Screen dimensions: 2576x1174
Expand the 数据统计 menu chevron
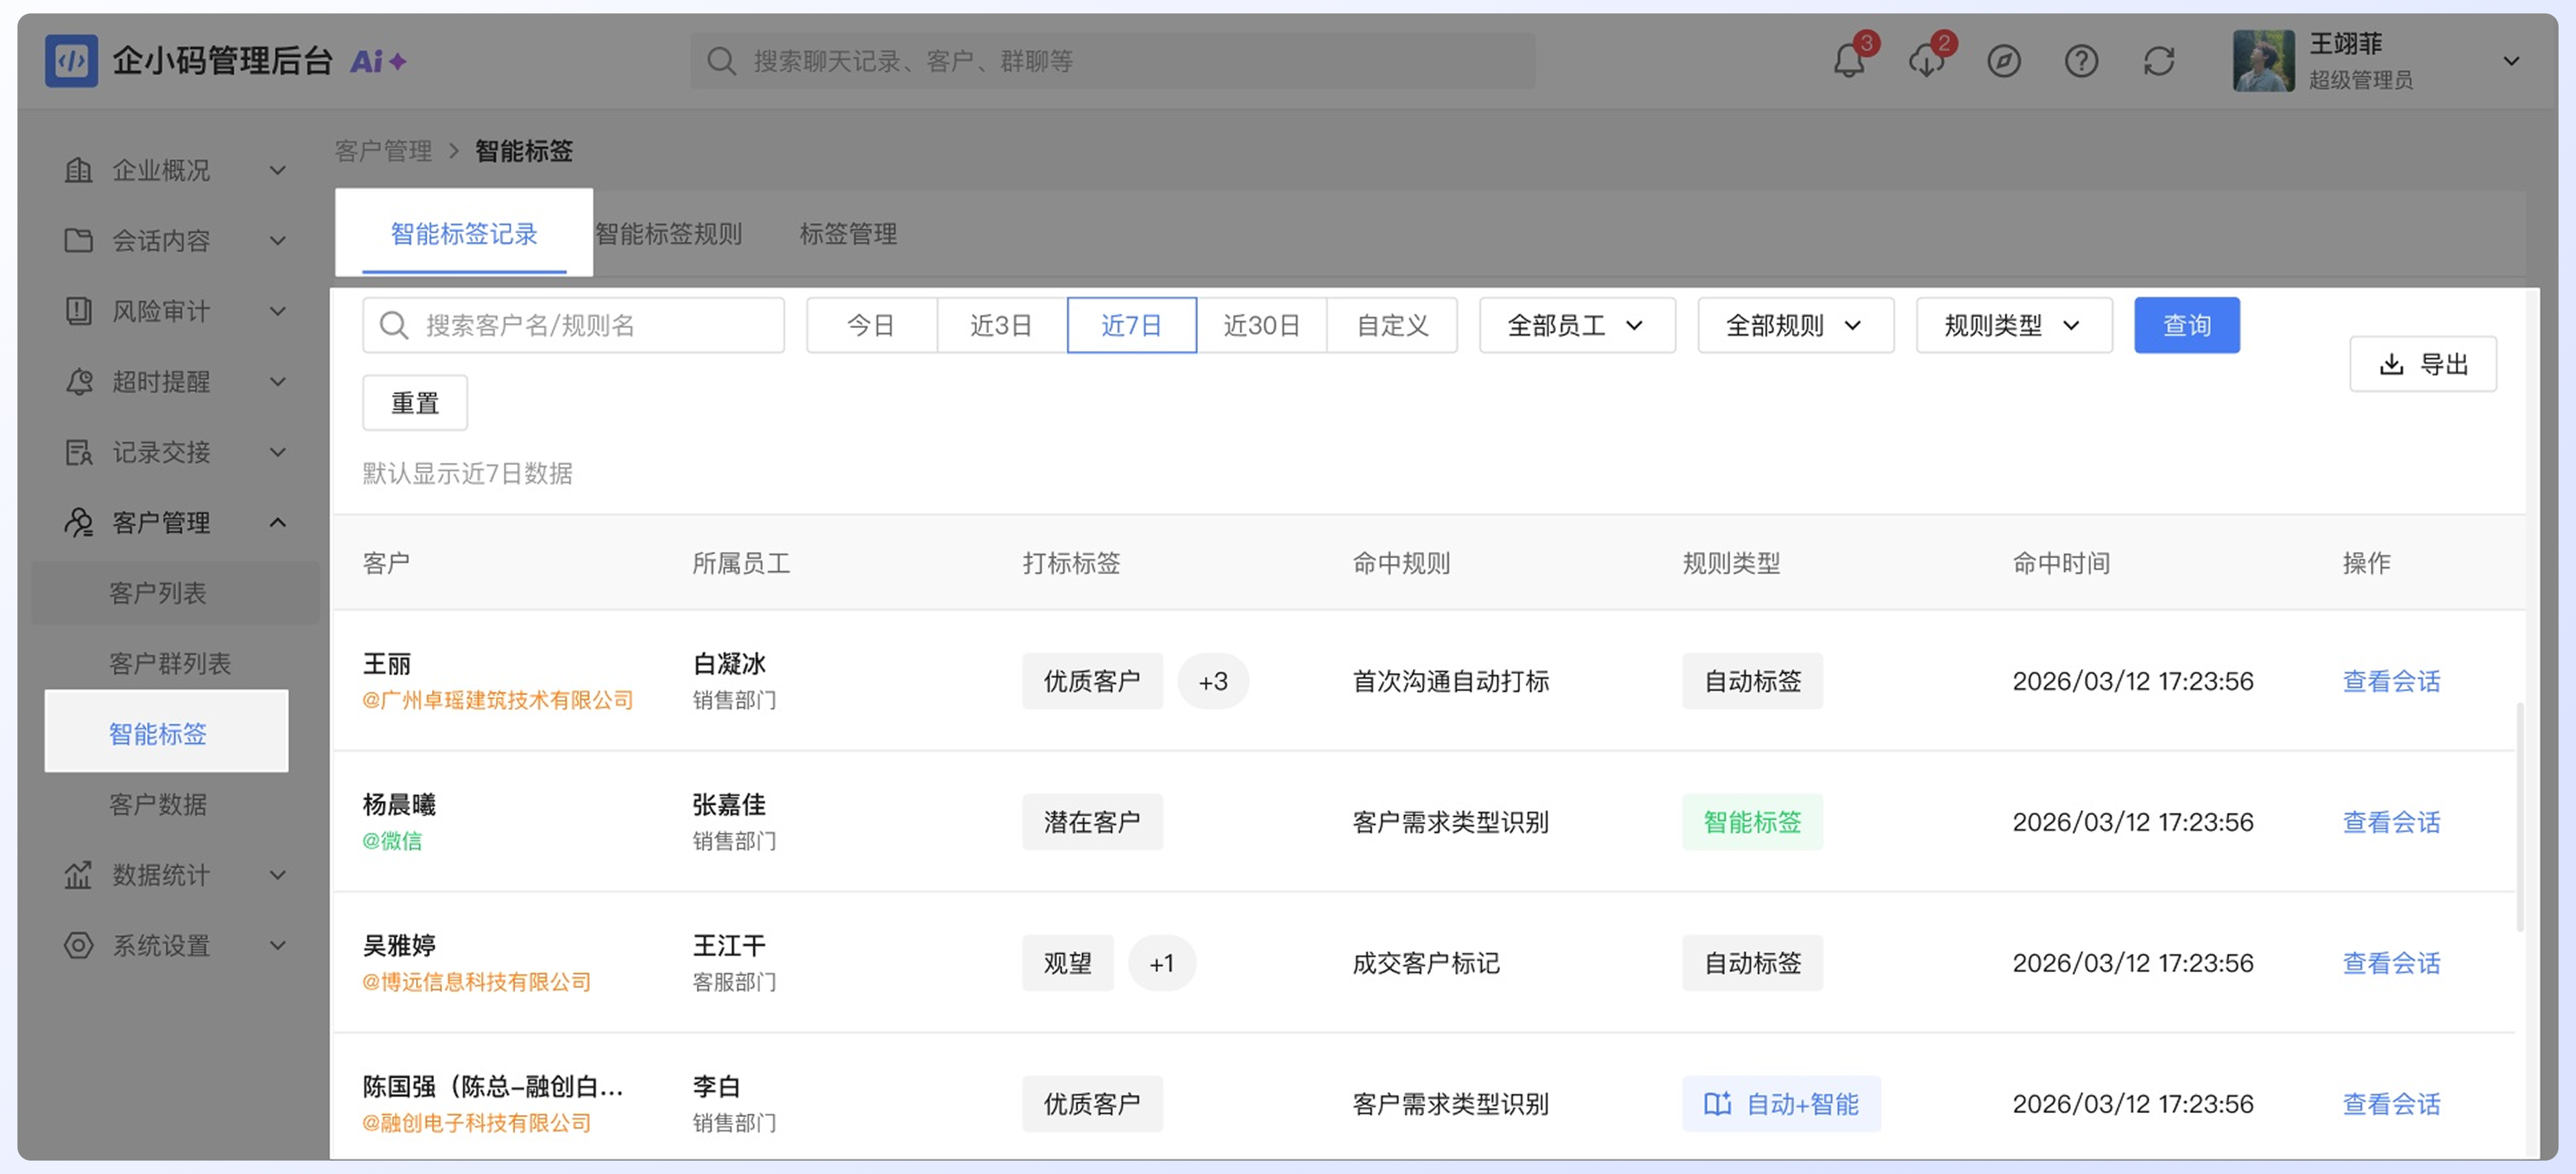278,875
